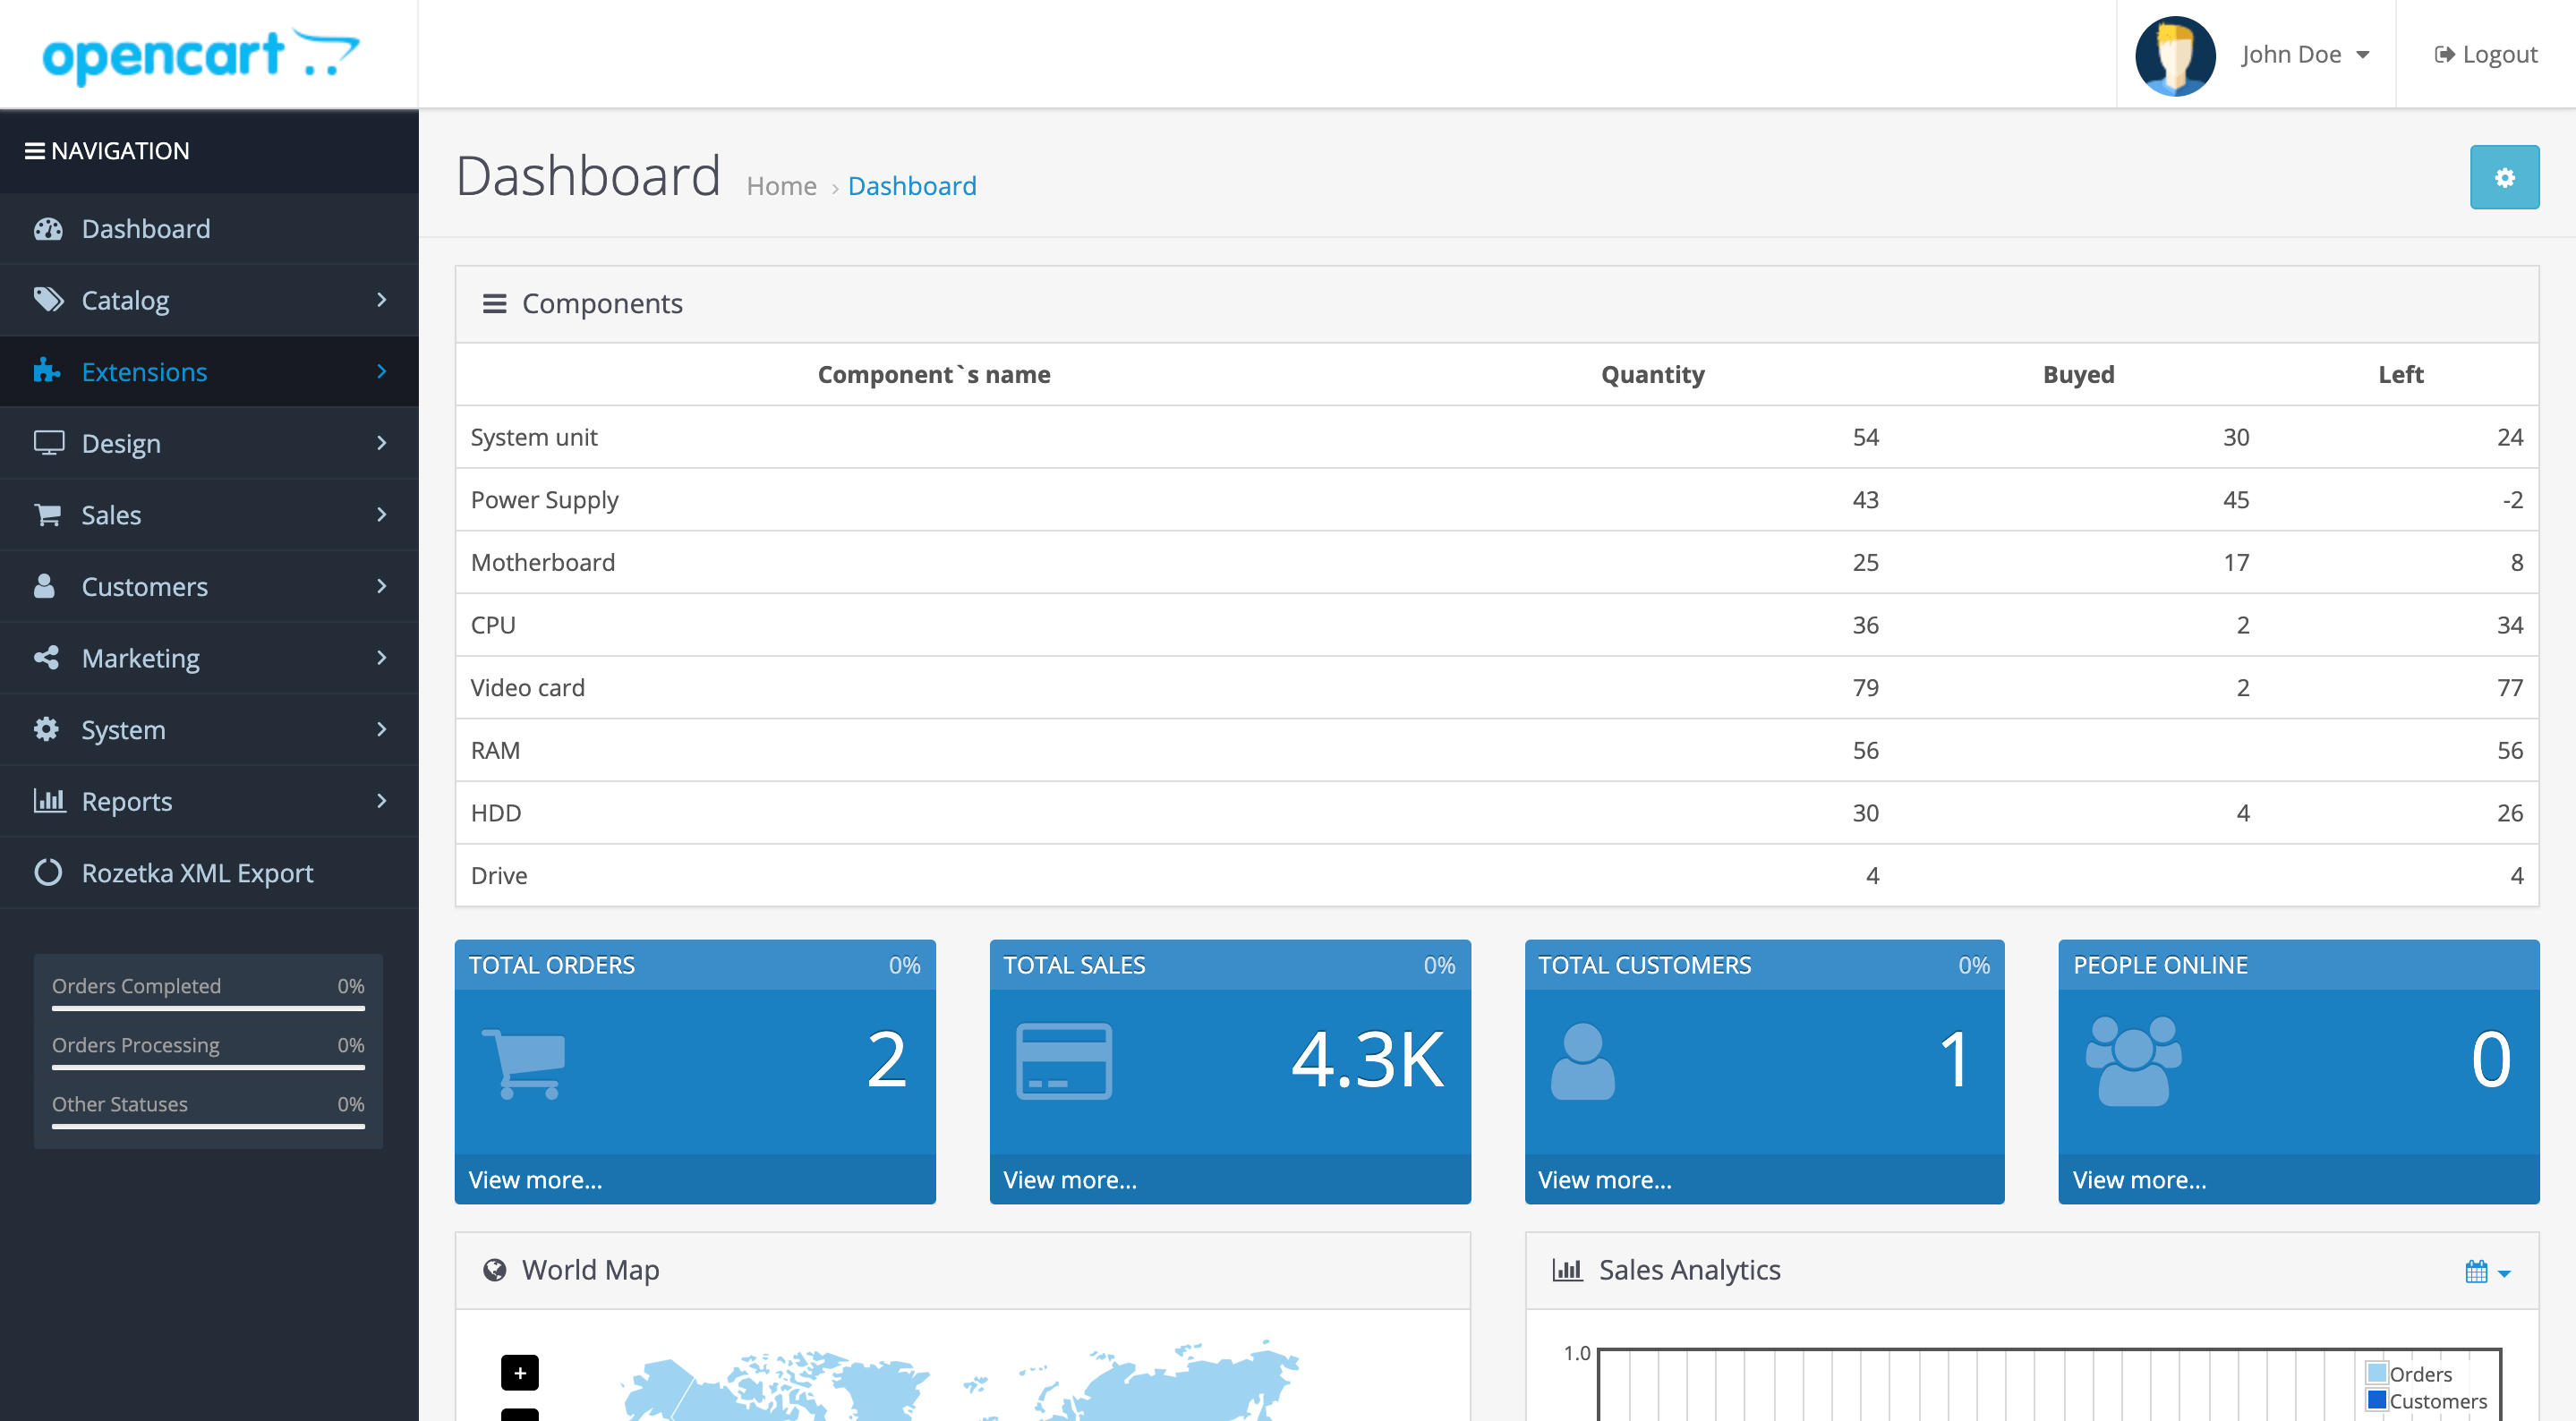
Task: Click the Total Sales credit card icon
Action: point(1063,1061)
